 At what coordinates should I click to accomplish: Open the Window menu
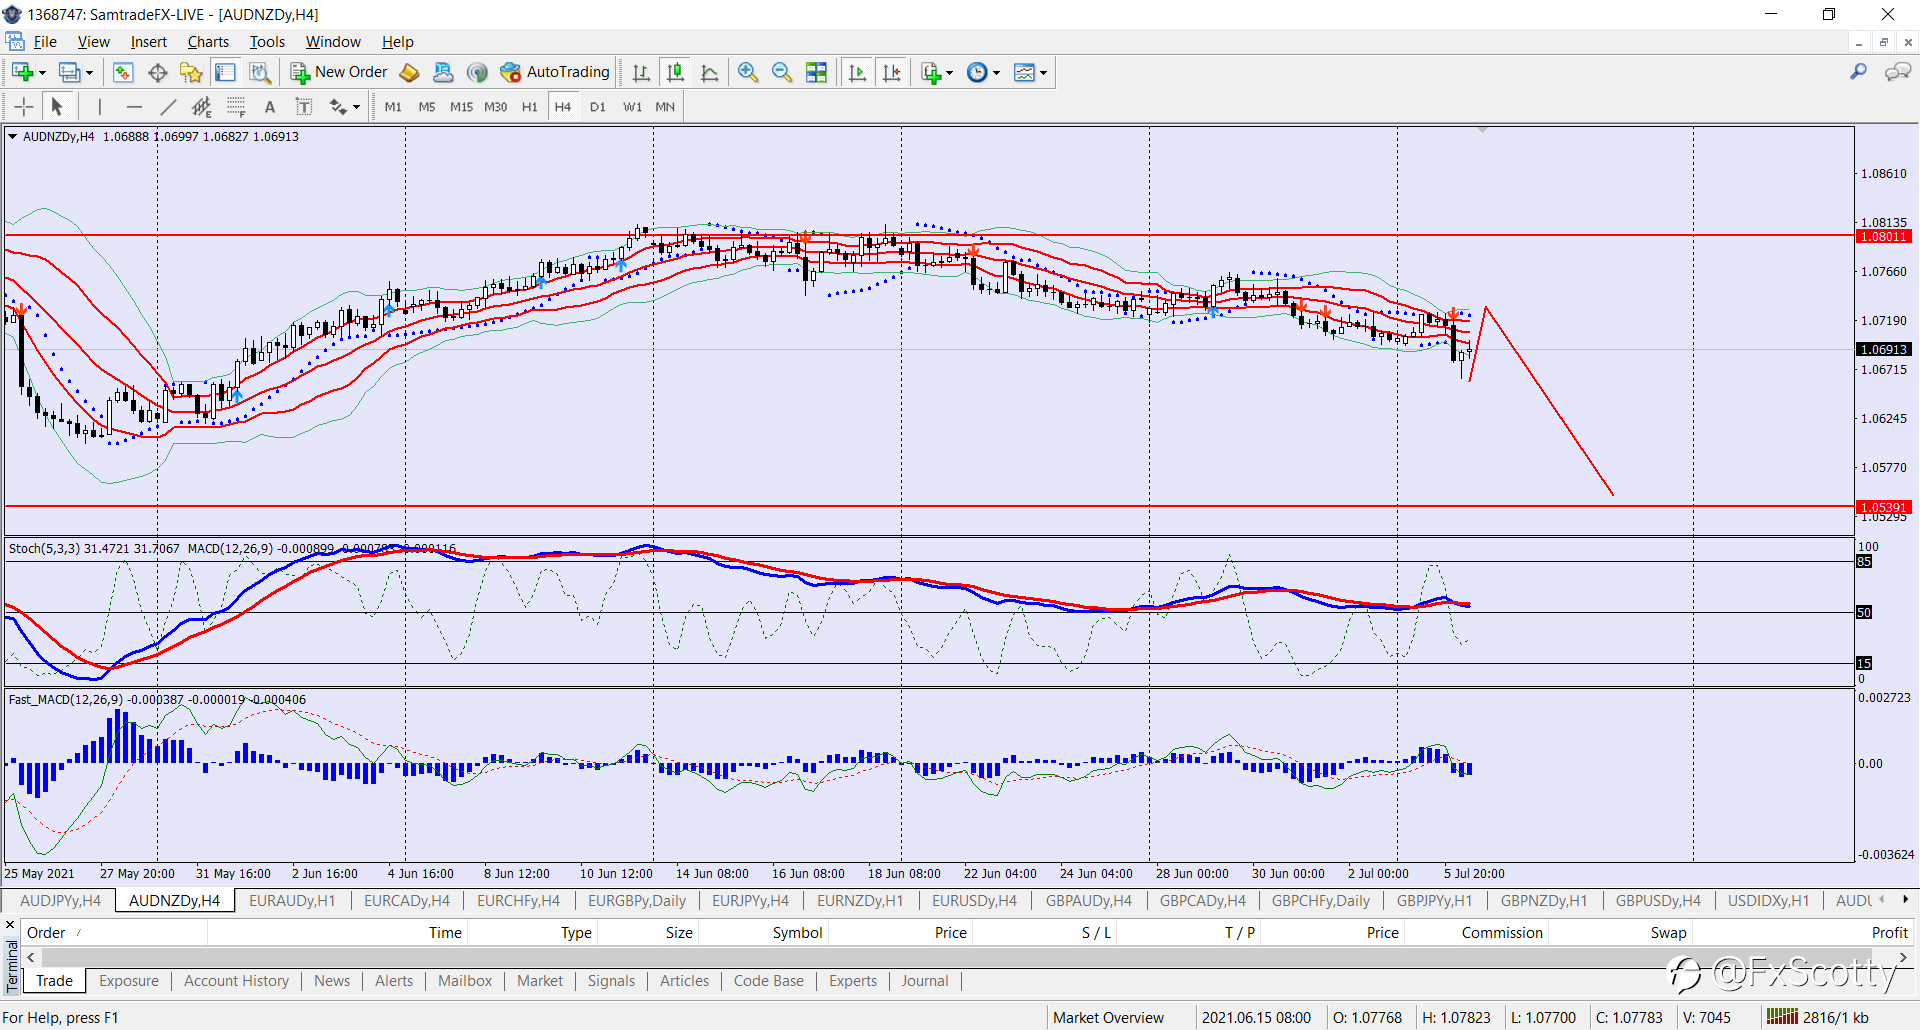(x=333, y=42)
